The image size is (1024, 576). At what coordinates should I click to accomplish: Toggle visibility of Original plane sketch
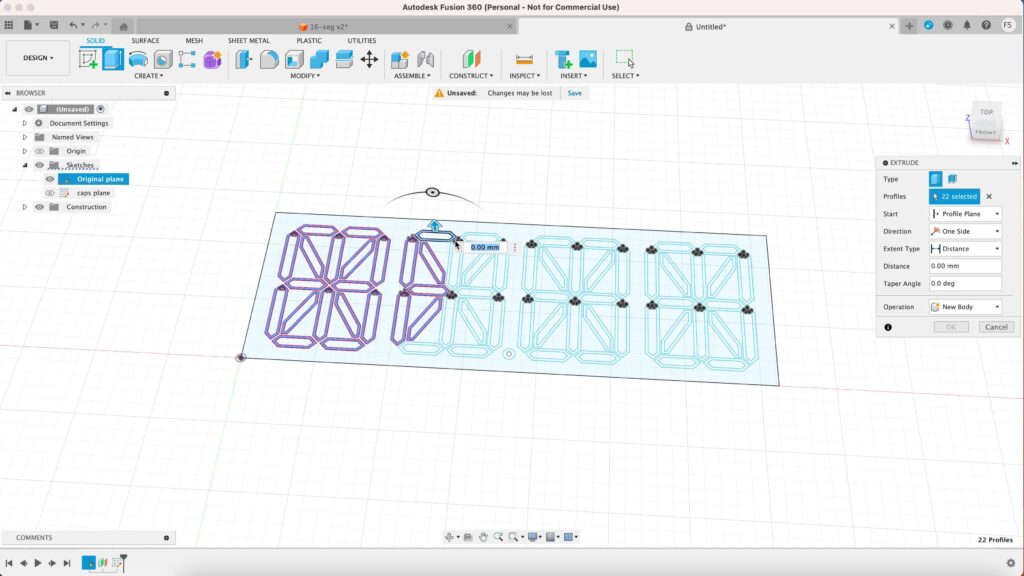pos(50,179)
